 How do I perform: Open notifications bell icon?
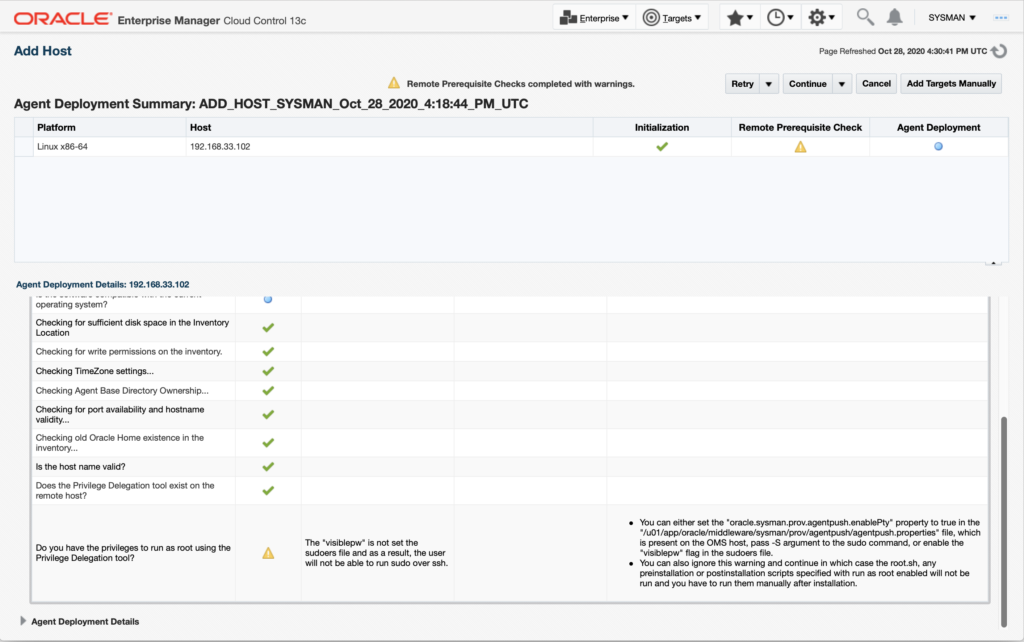[x=895, y=17]
